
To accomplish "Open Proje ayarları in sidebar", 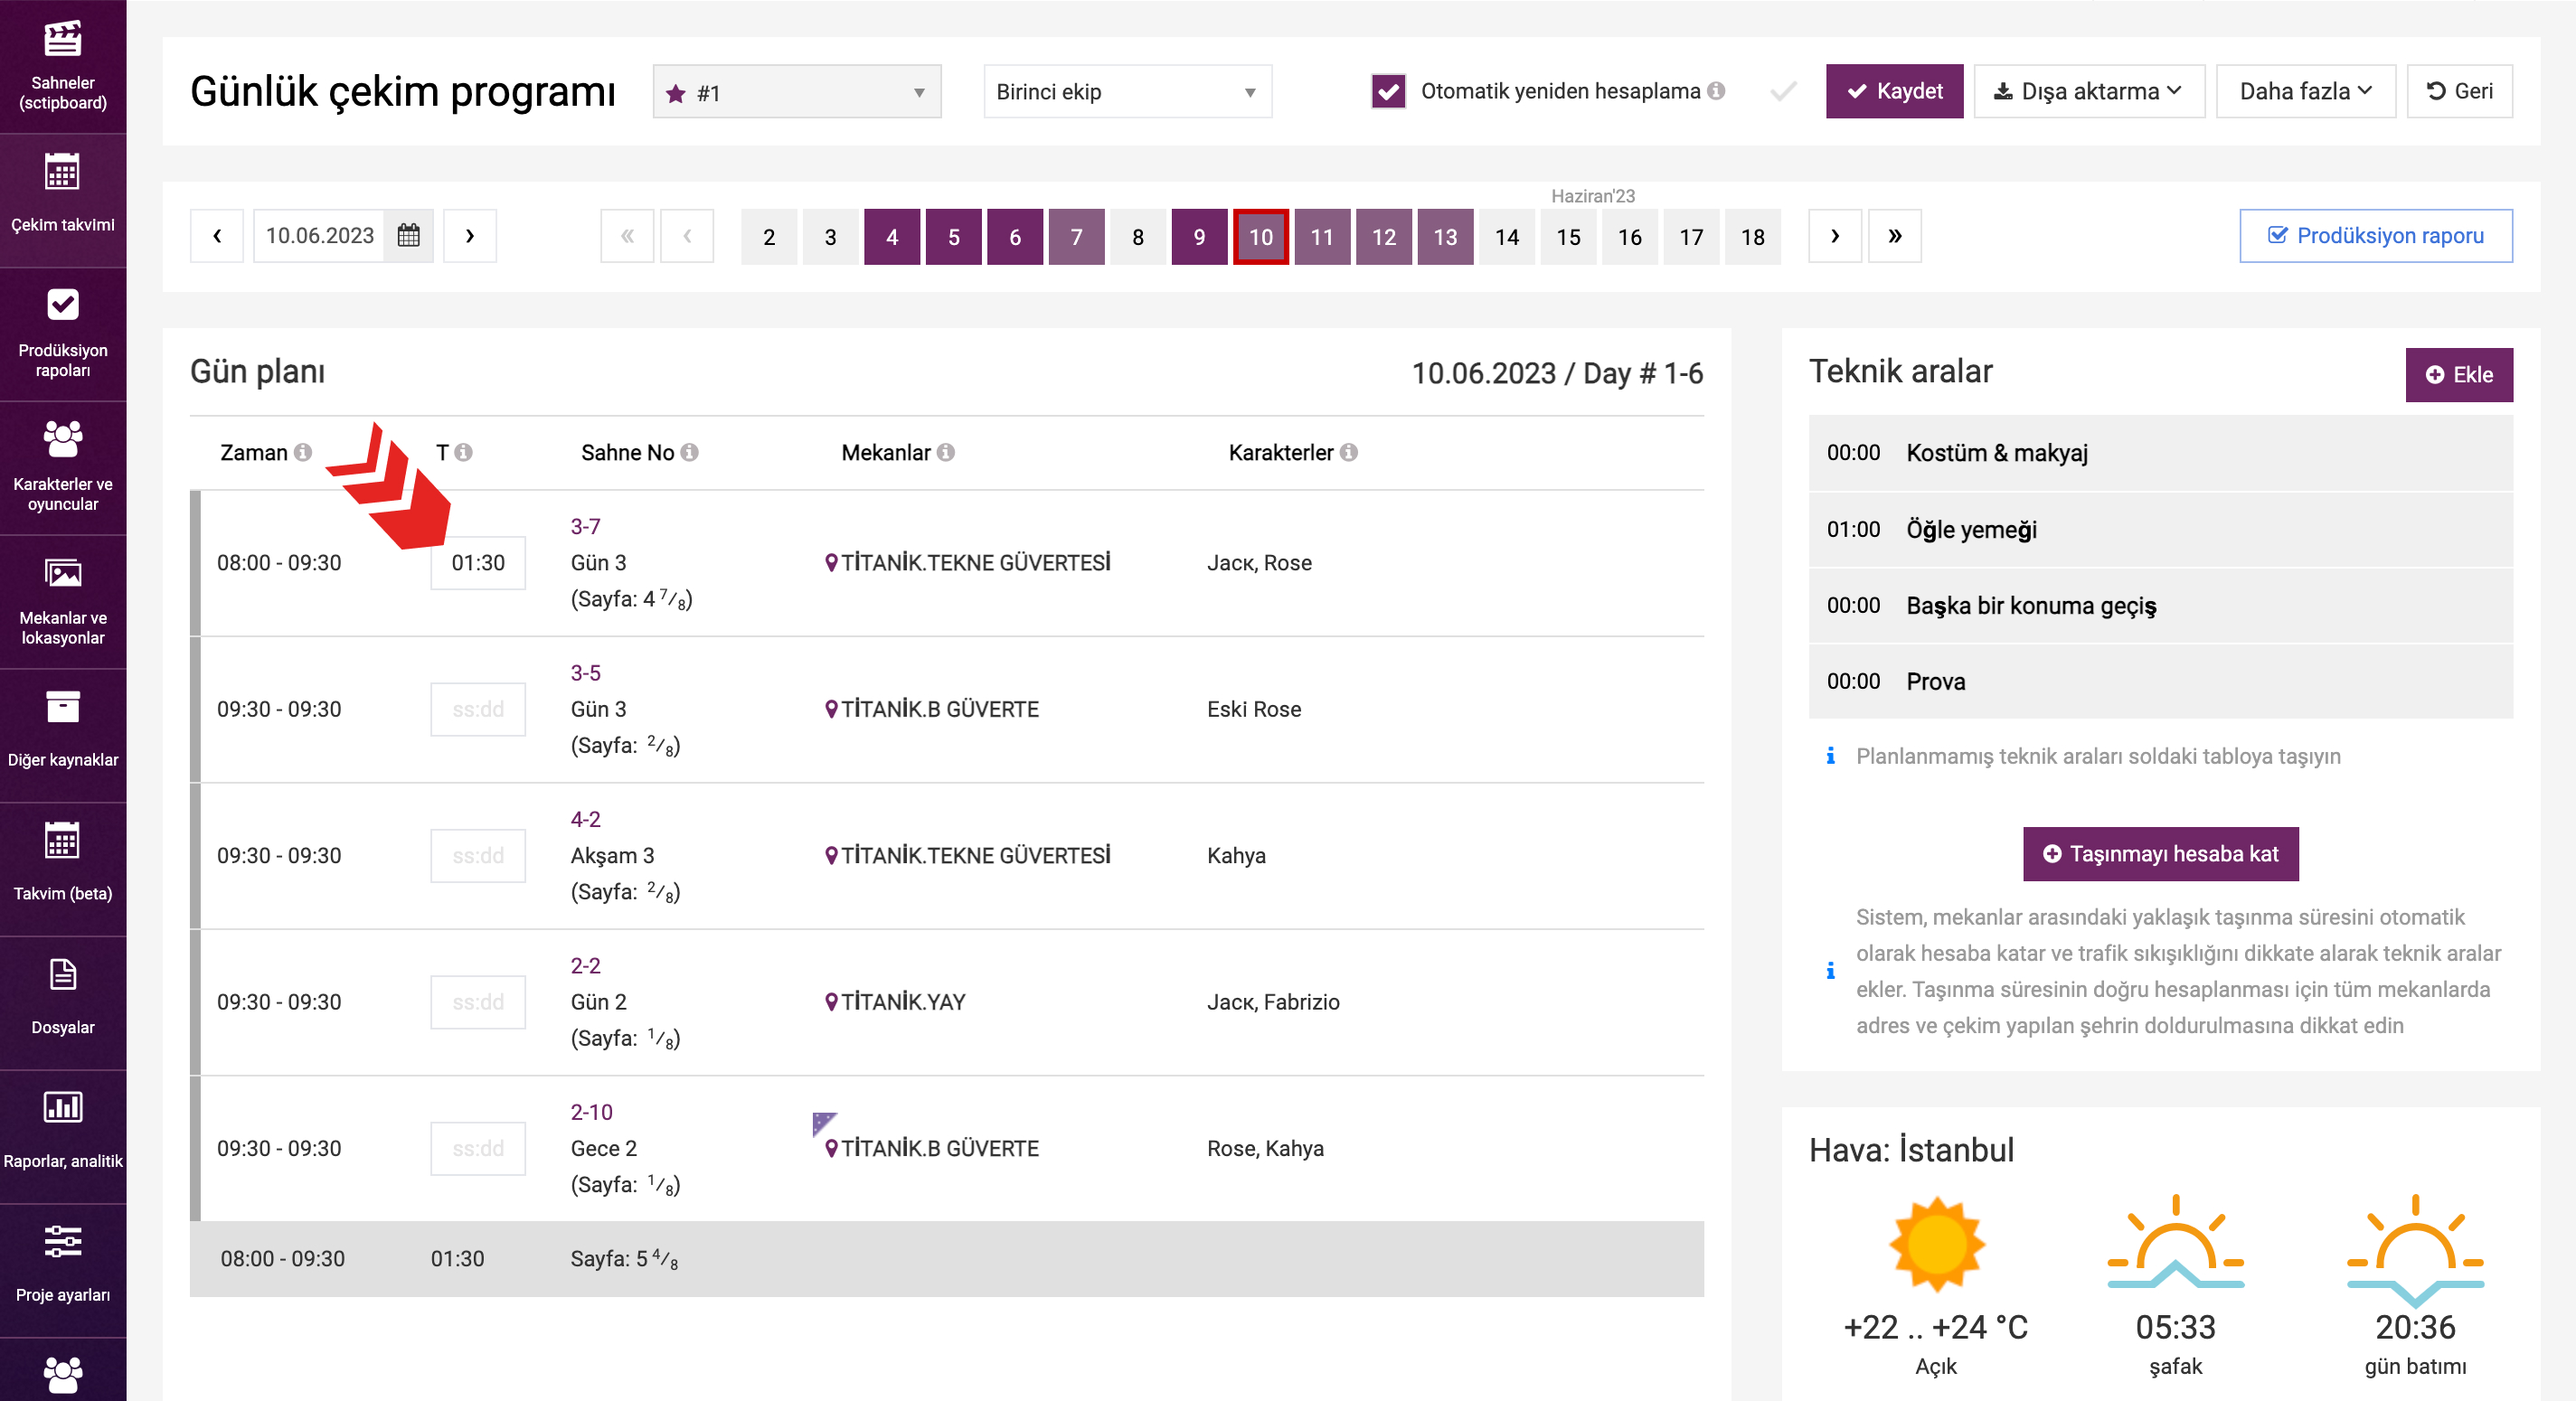I will [63, 1271].
